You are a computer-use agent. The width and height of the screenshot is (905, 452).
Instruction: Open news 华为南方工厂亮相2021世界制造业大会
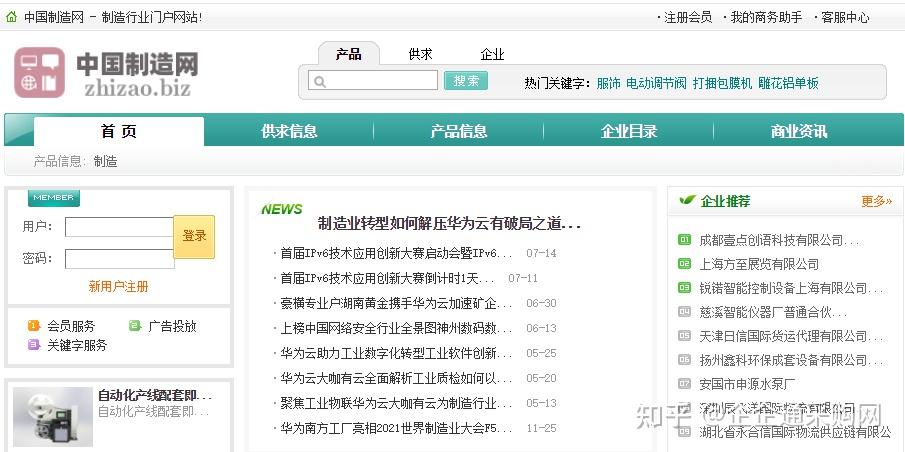396,428
